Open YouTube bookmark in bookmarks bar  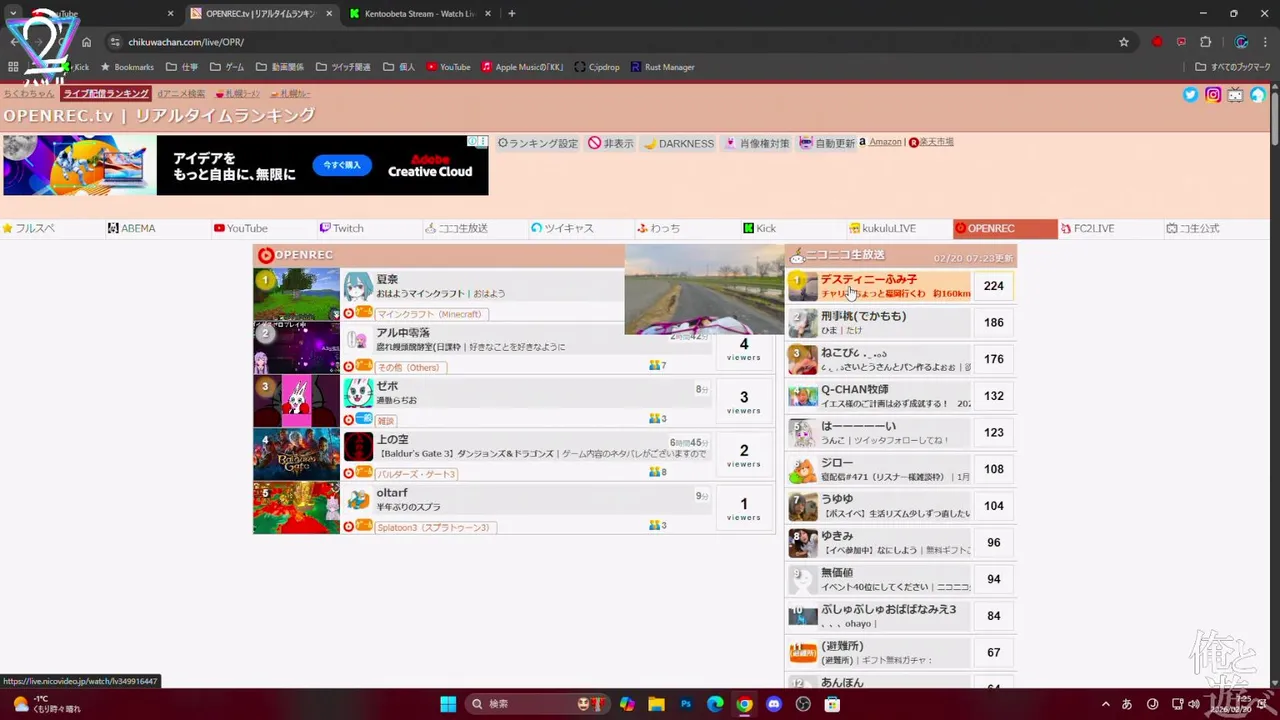448,67
